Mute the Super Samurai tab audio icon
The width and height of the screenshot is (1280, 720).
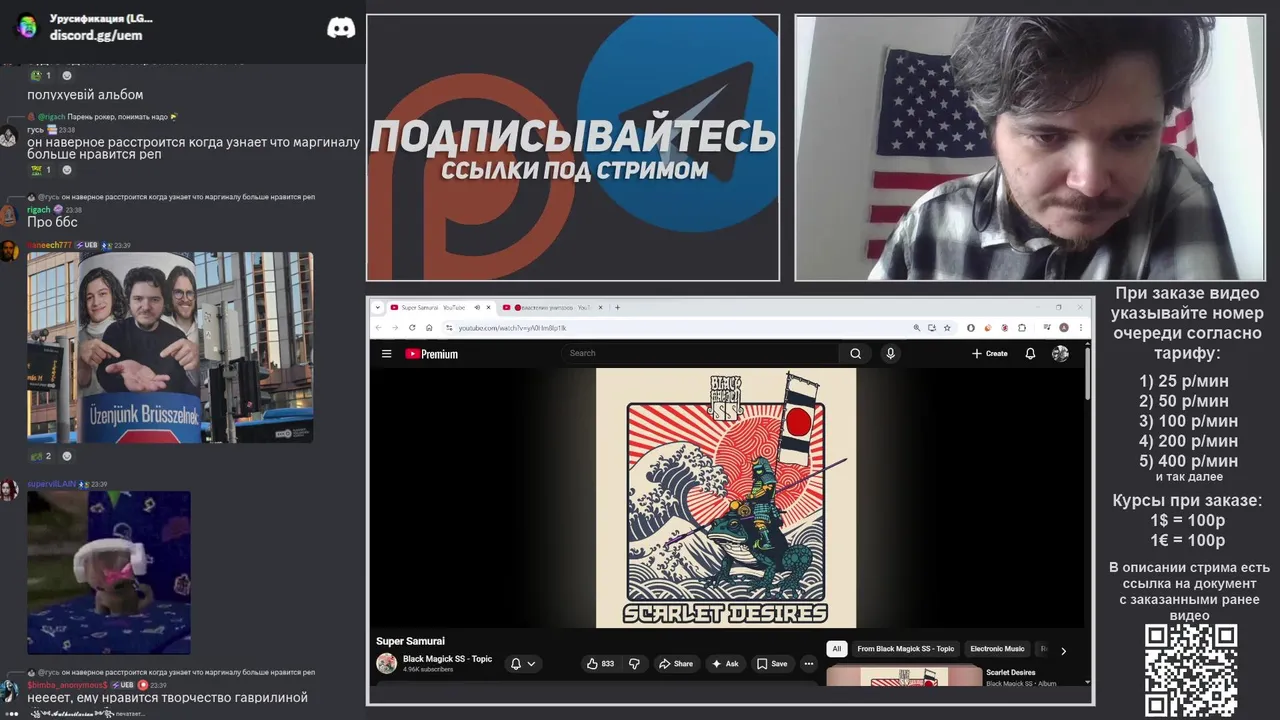[477, 307]
